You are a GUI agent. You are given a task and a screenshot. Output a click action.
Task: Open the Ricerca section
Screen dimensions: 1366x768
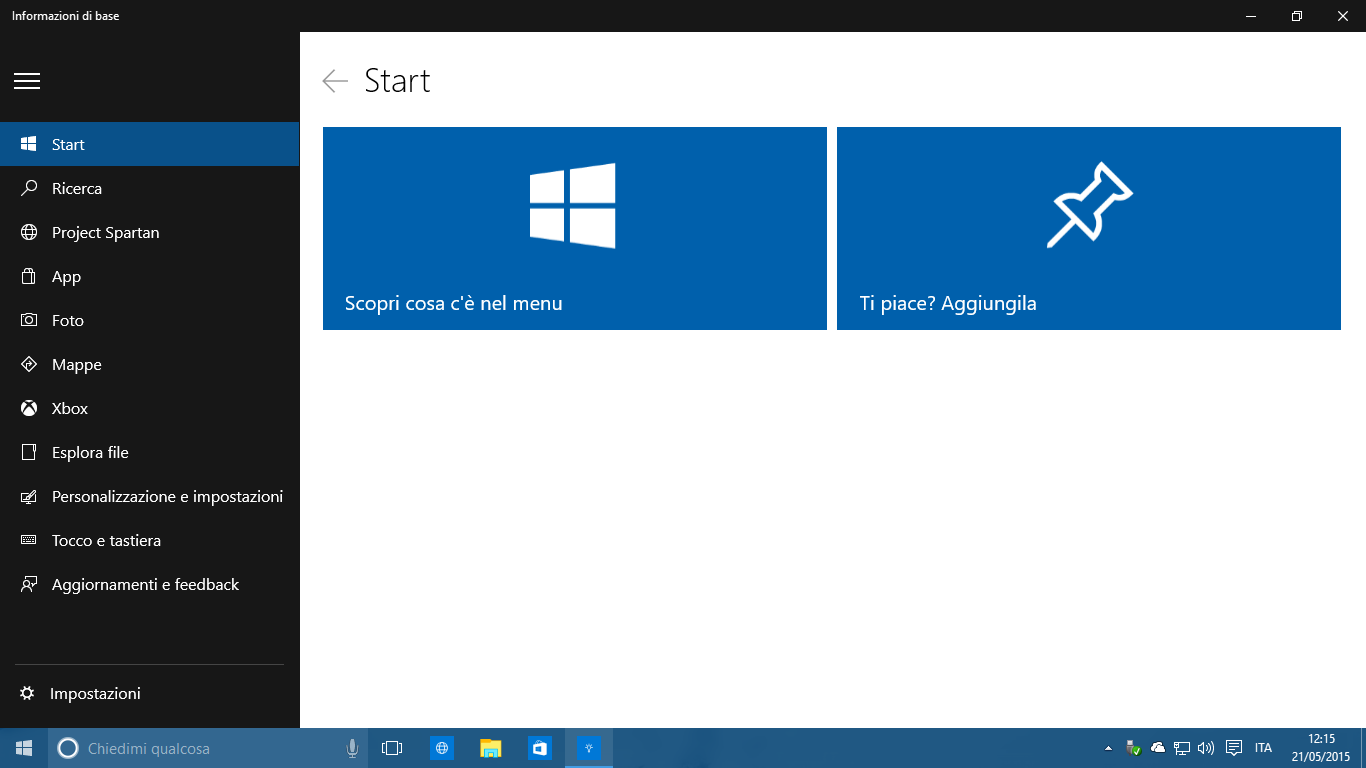click(150, 188)
